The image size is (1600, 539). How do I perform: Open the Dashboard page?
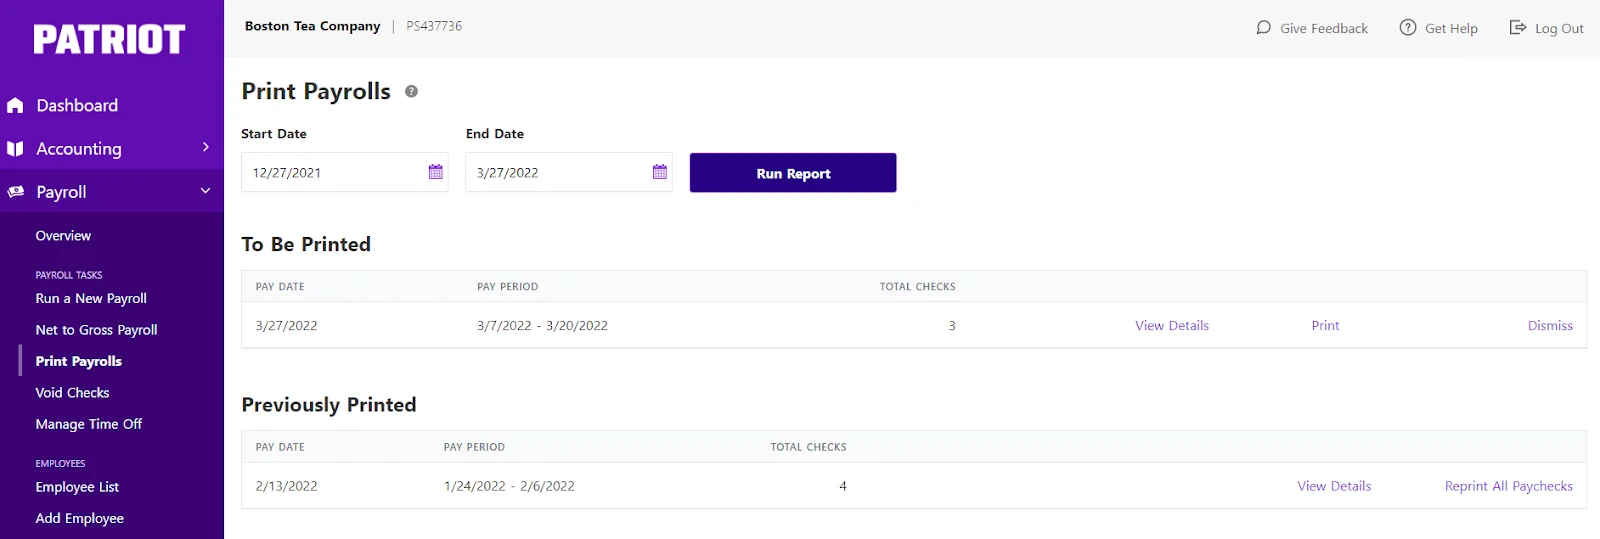point(77,105)
